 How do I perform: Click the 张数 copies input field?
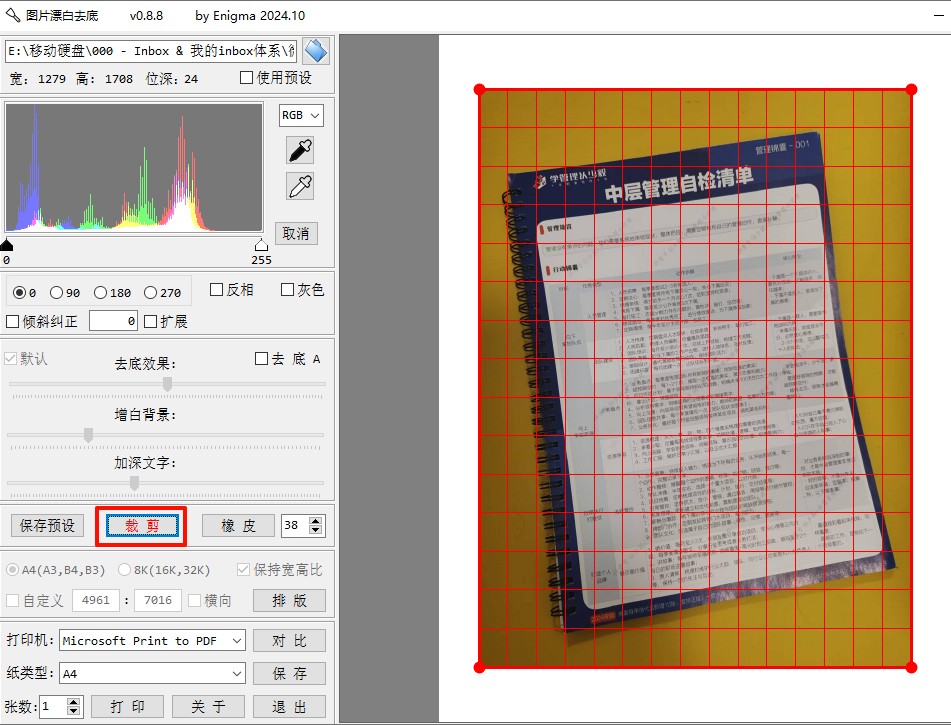53,707
